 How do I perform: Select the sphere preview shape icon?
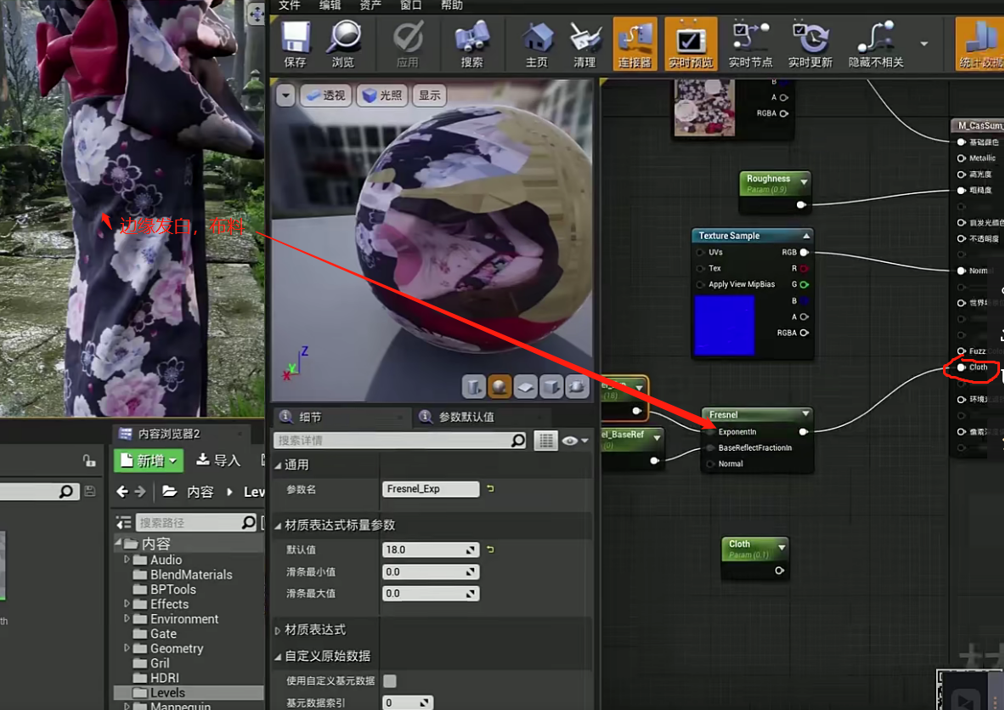tap(499, 386)
